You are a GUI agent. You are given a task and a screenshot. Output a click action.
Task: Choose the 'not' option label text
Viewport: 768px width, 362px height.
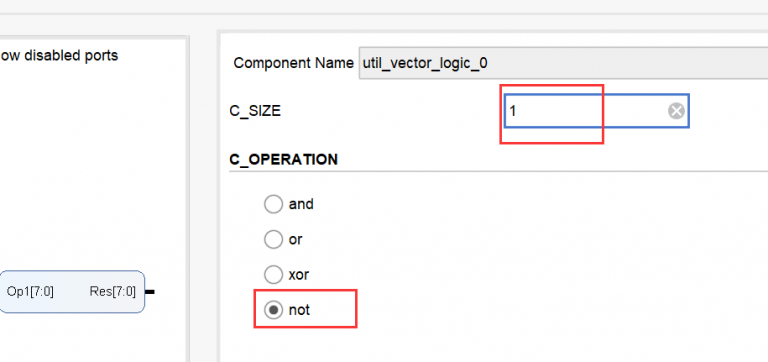point(299,311)
